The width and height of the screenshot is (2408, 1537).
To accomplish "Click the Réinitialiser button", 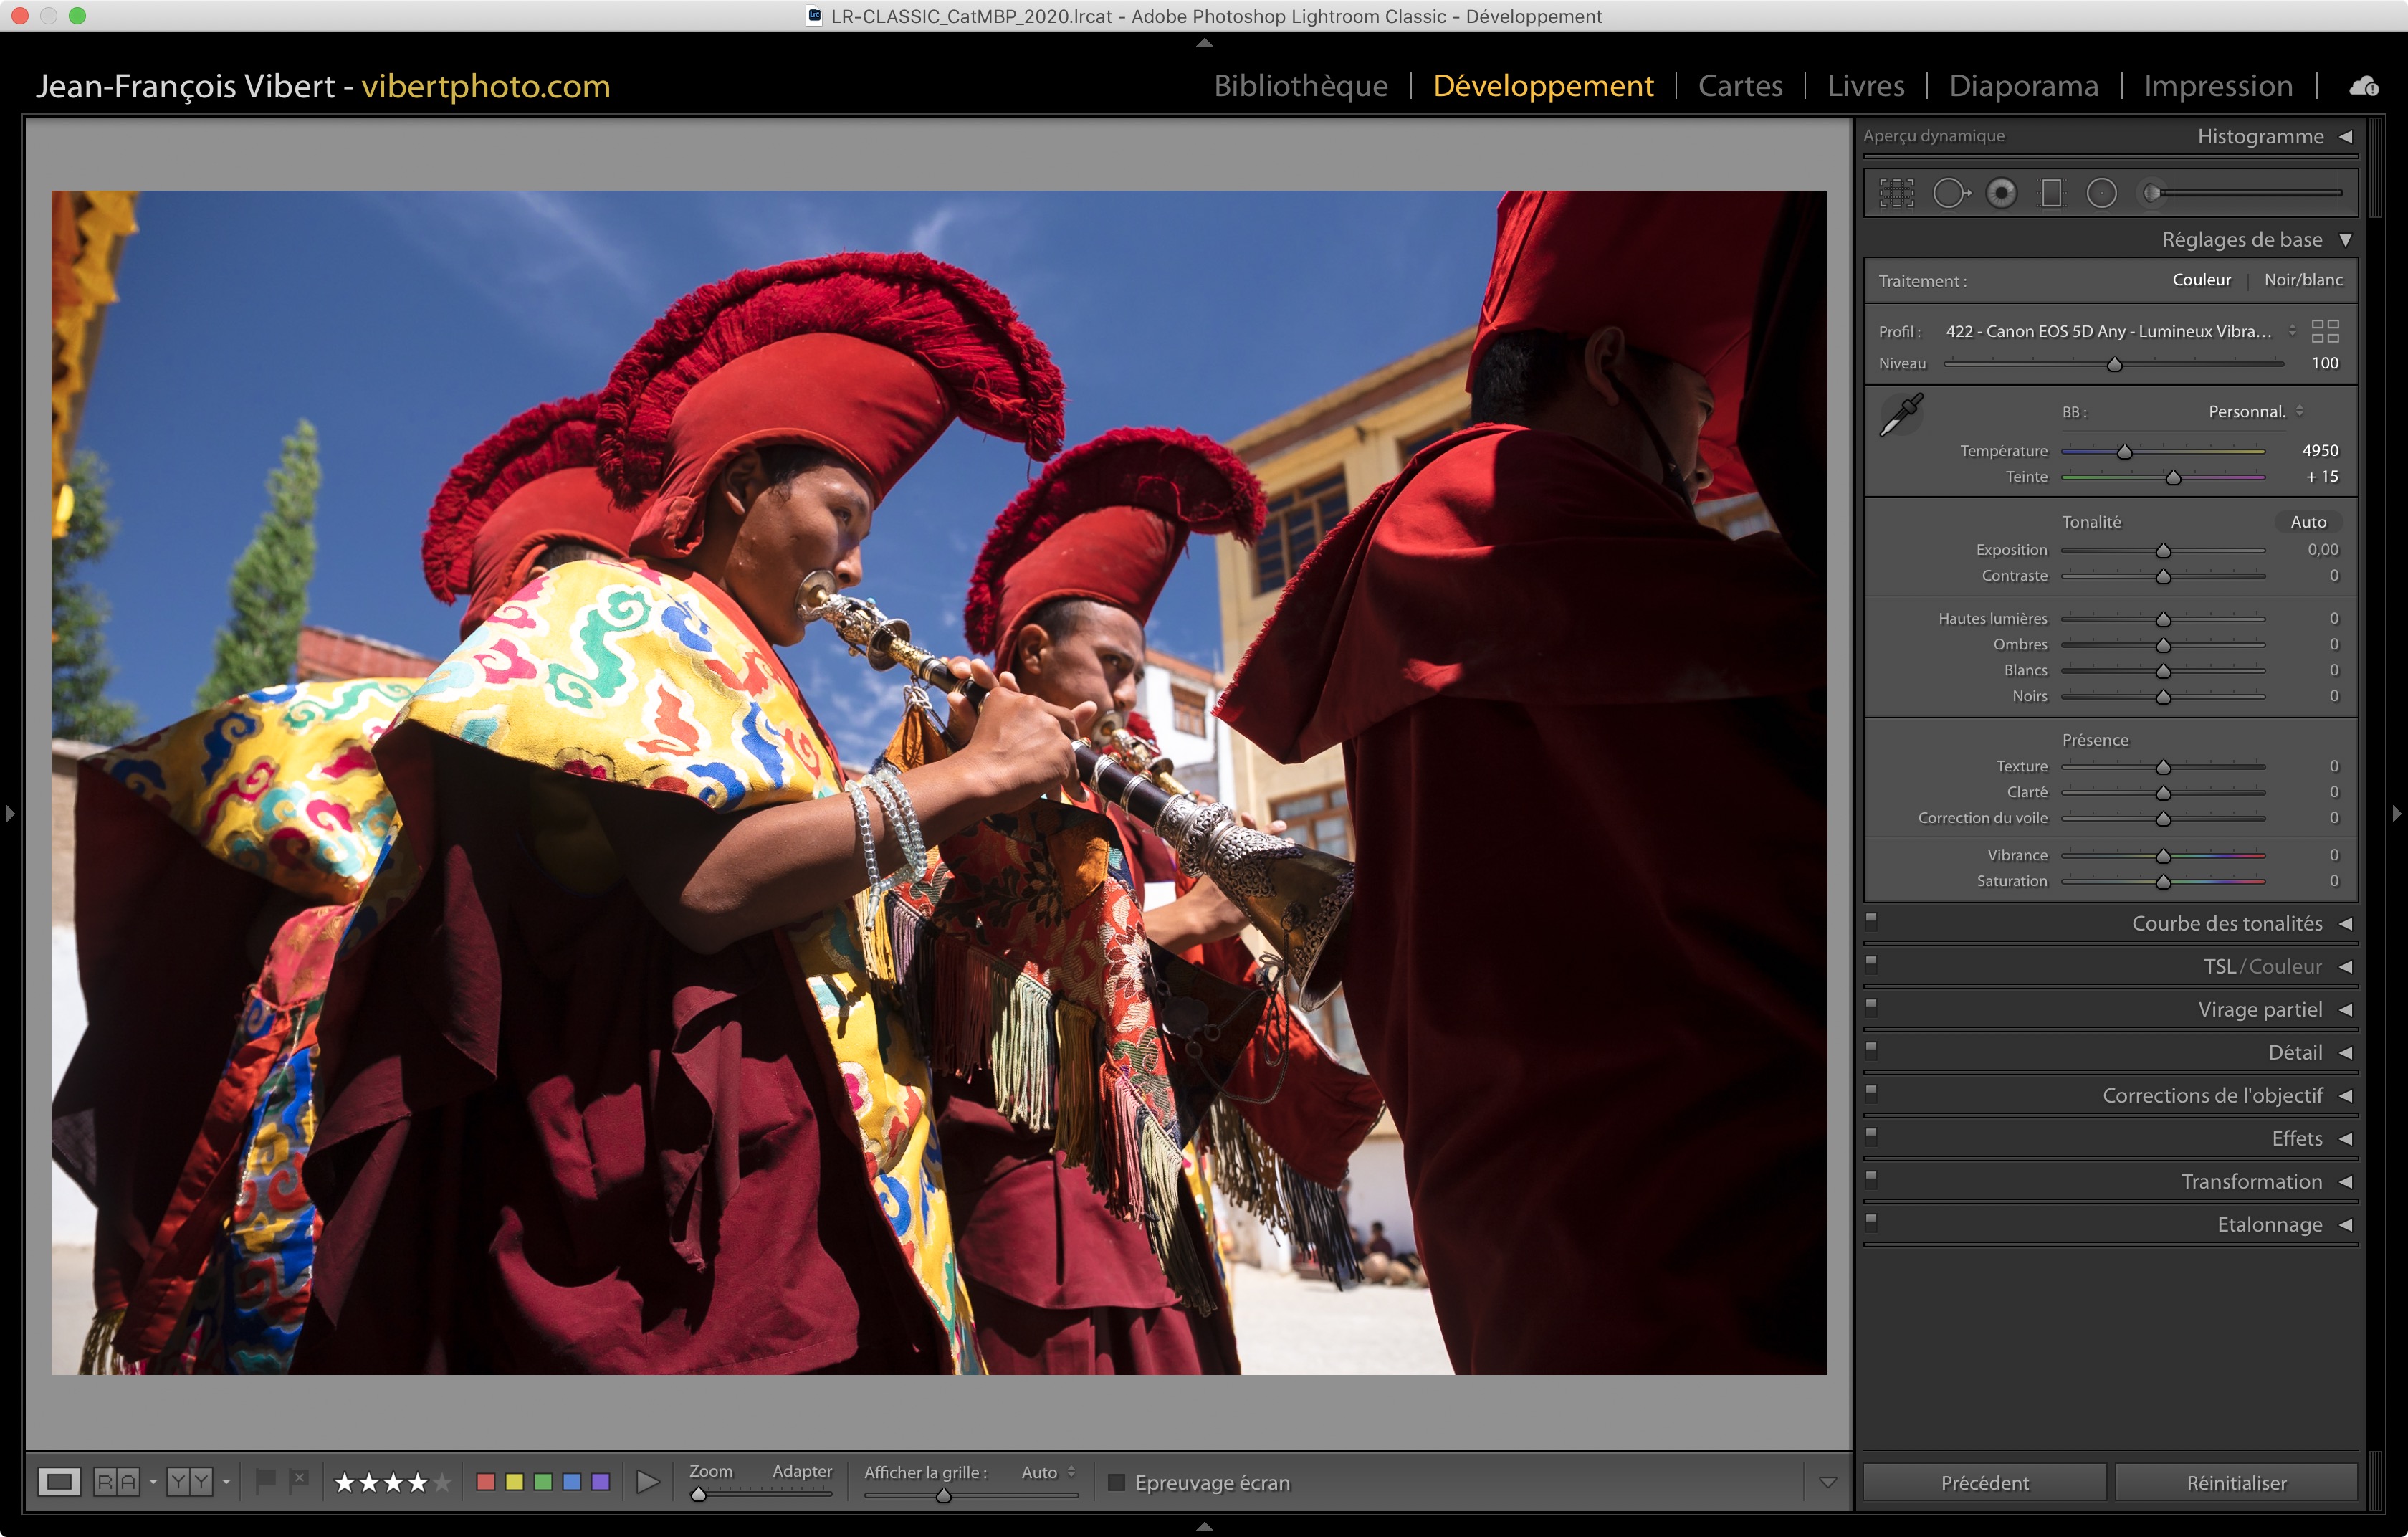I will [2235, 1482].
